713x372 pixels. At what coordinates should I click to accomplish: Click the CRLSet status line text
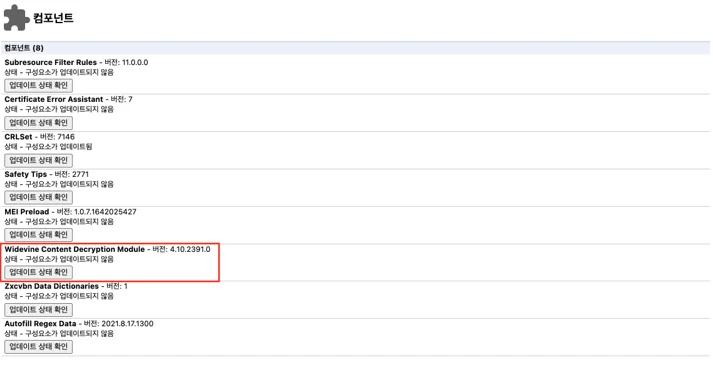click(x=48, y=147)
